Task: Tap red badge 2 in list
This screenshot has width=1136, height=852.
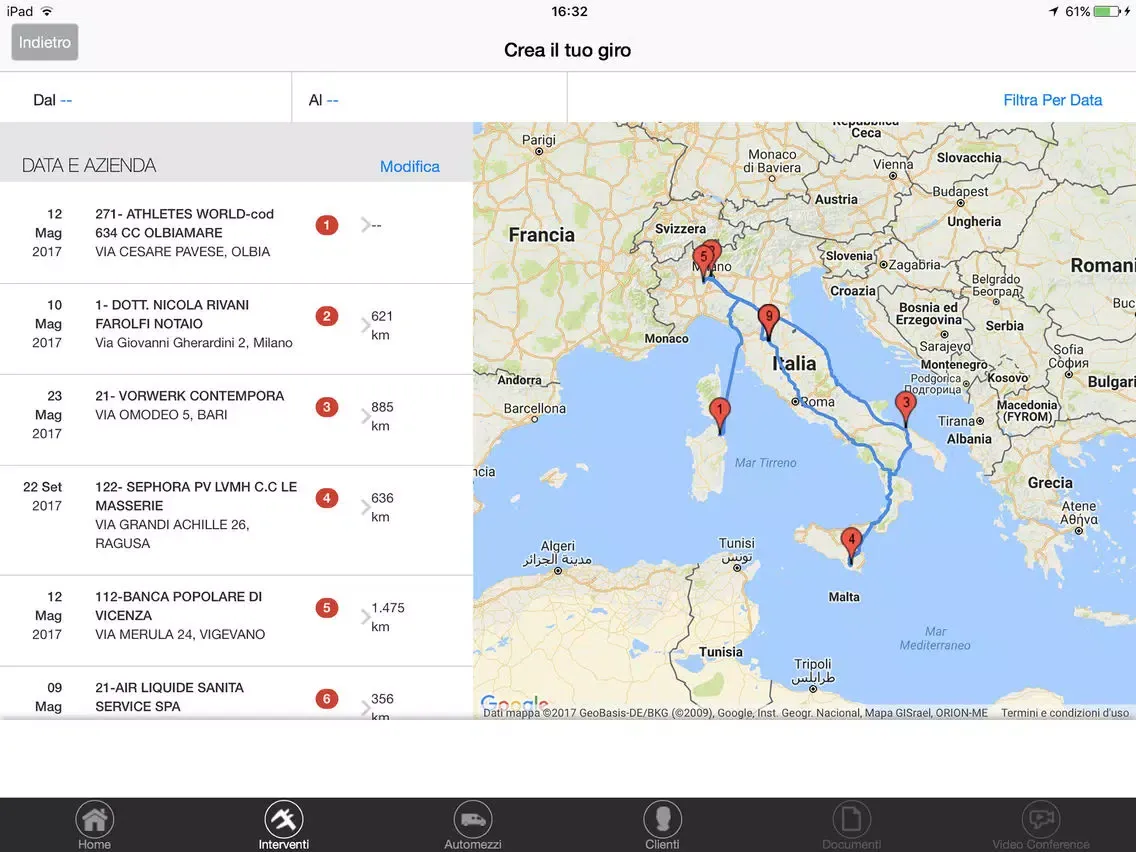Action: (x=326, y=317)
